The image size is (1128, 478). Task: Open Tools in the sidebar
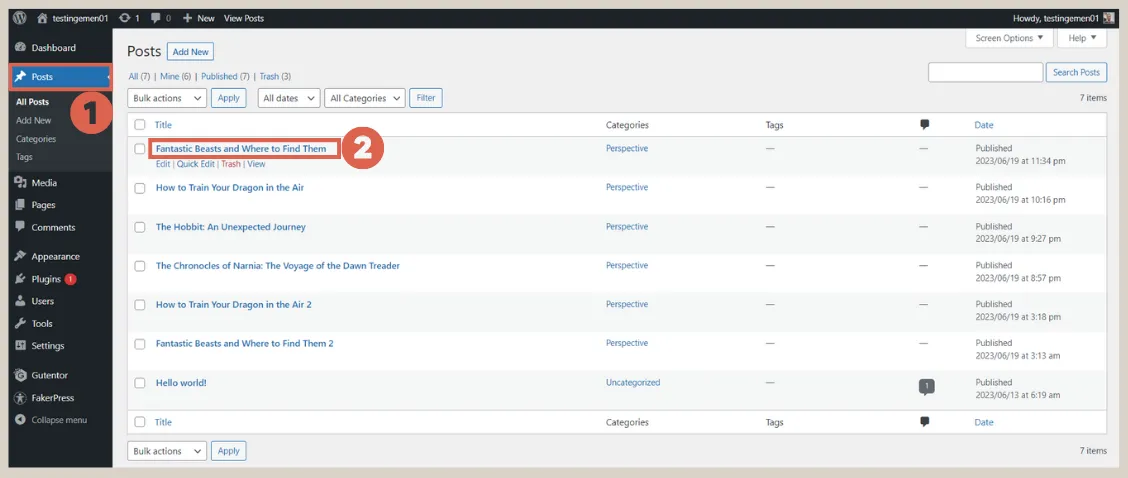coord(42,324)
